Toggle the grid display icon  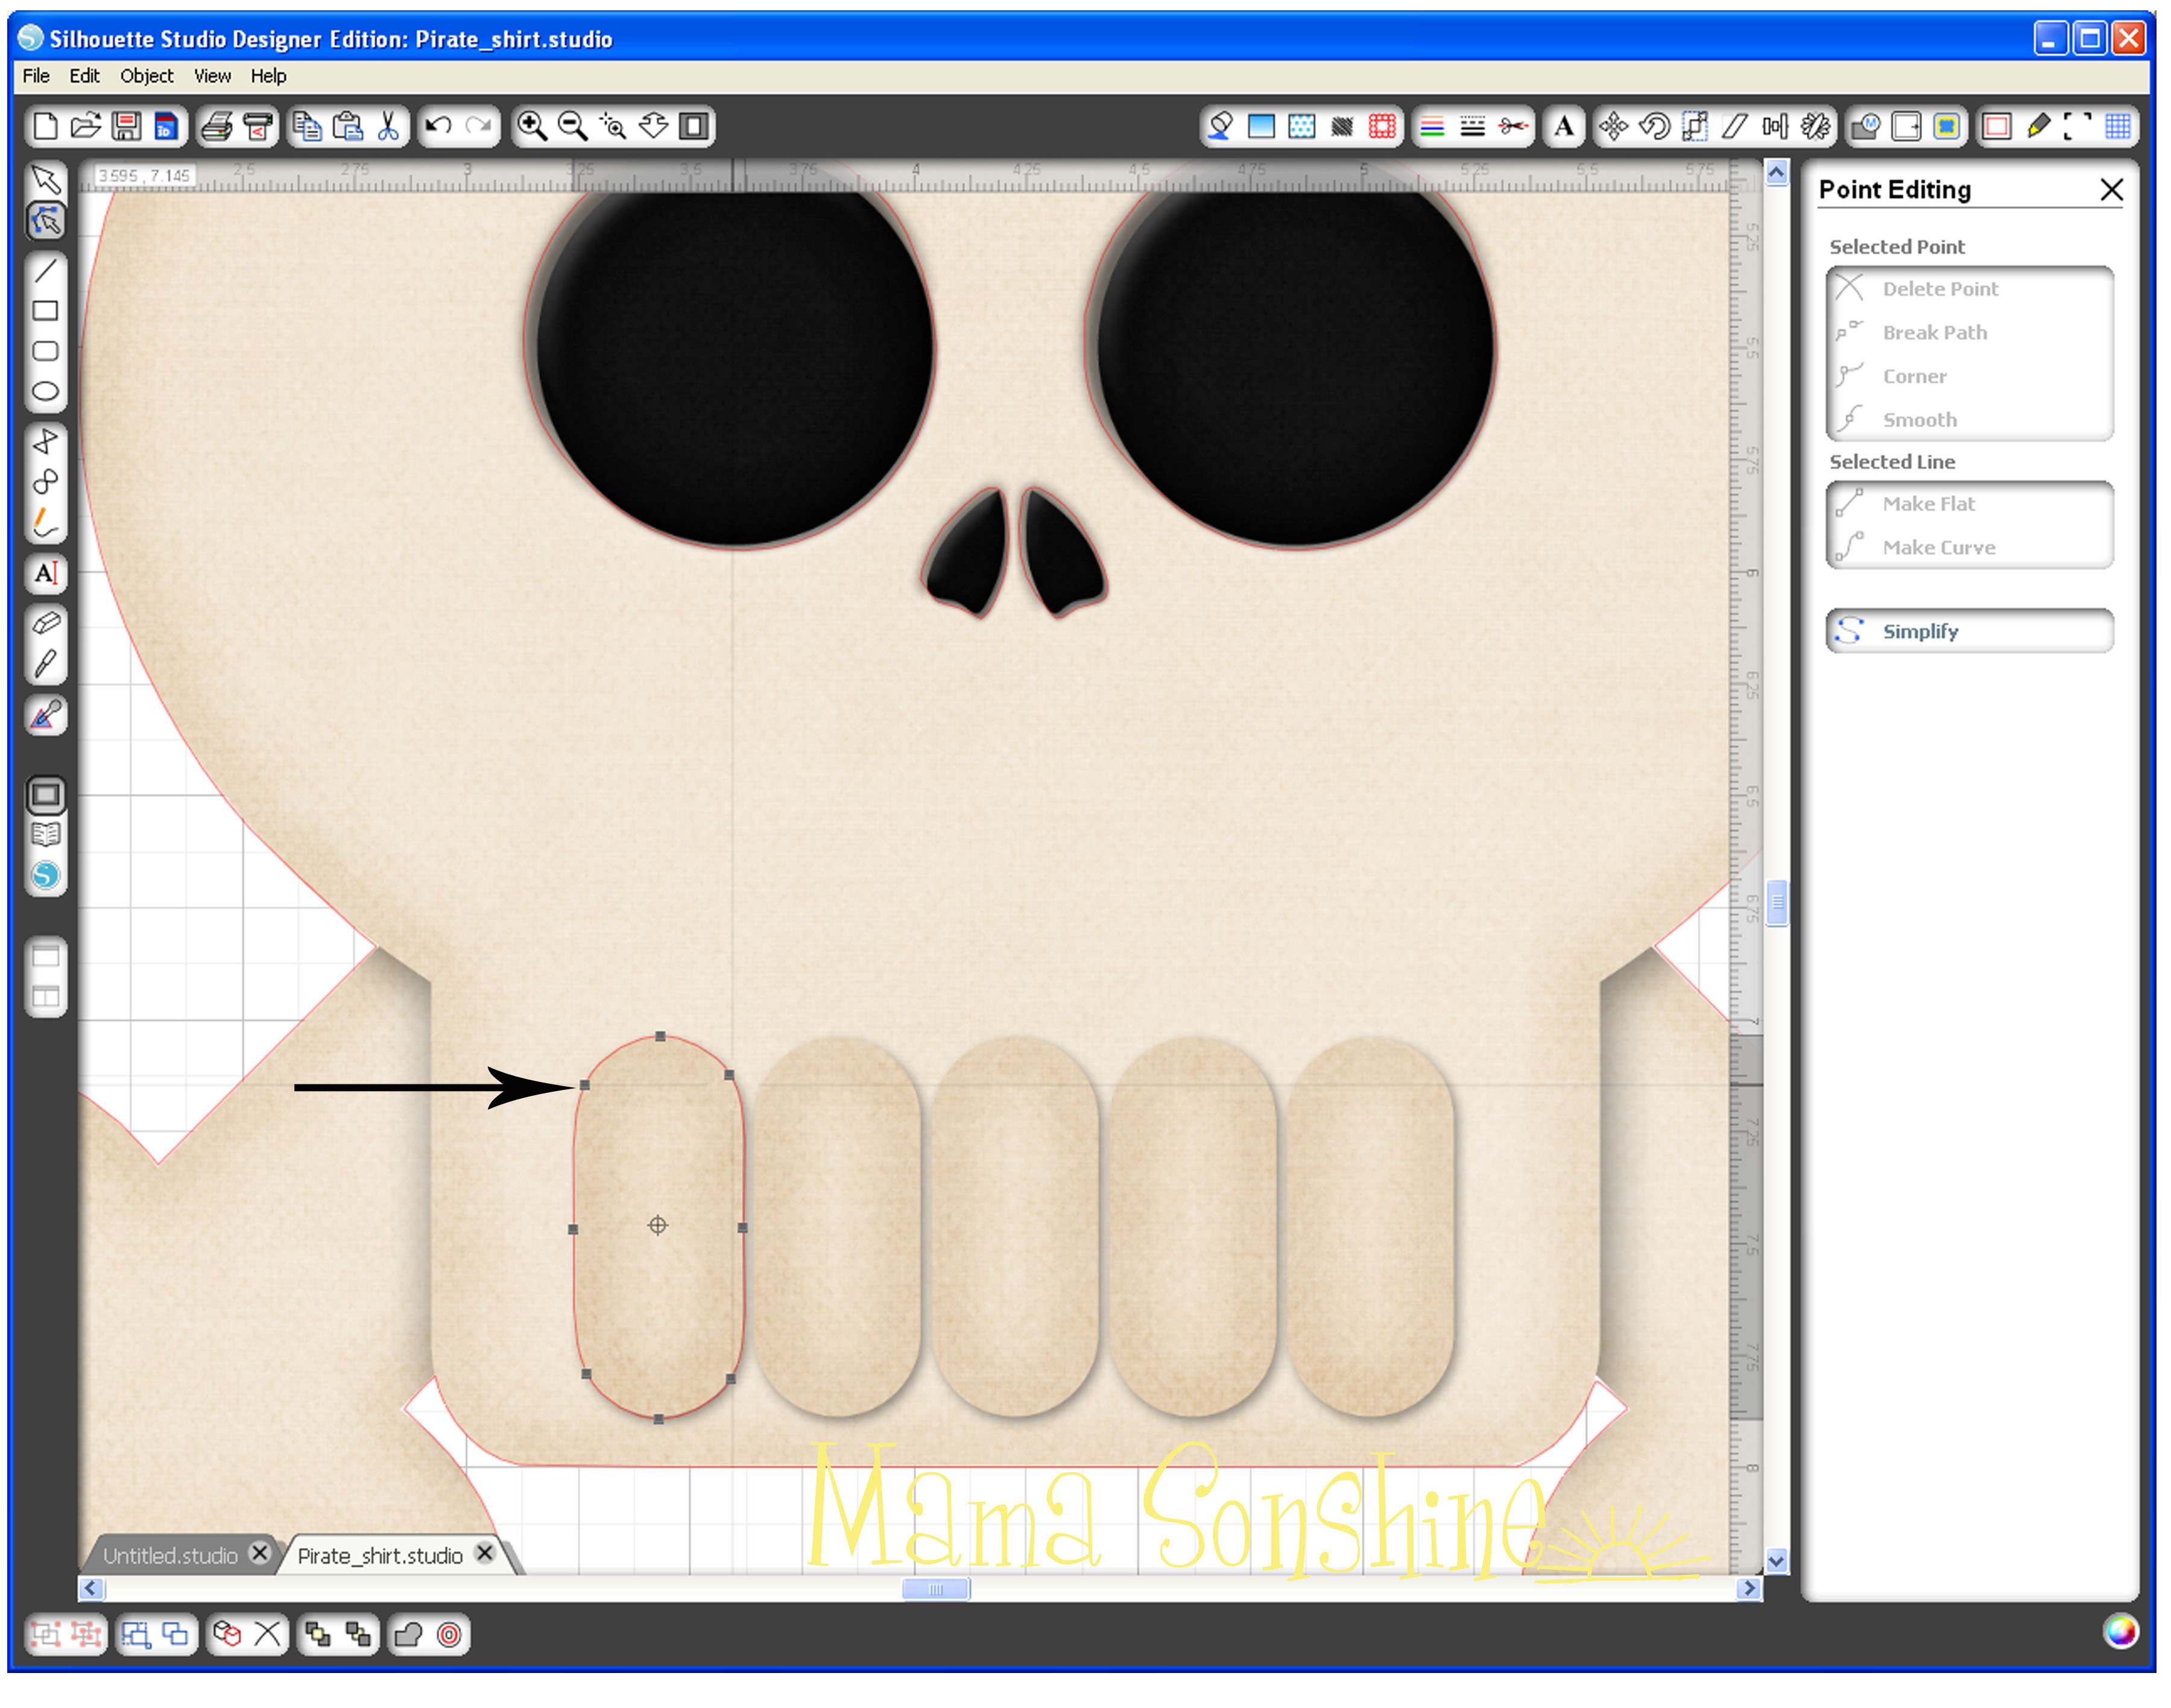(2117, 127)
